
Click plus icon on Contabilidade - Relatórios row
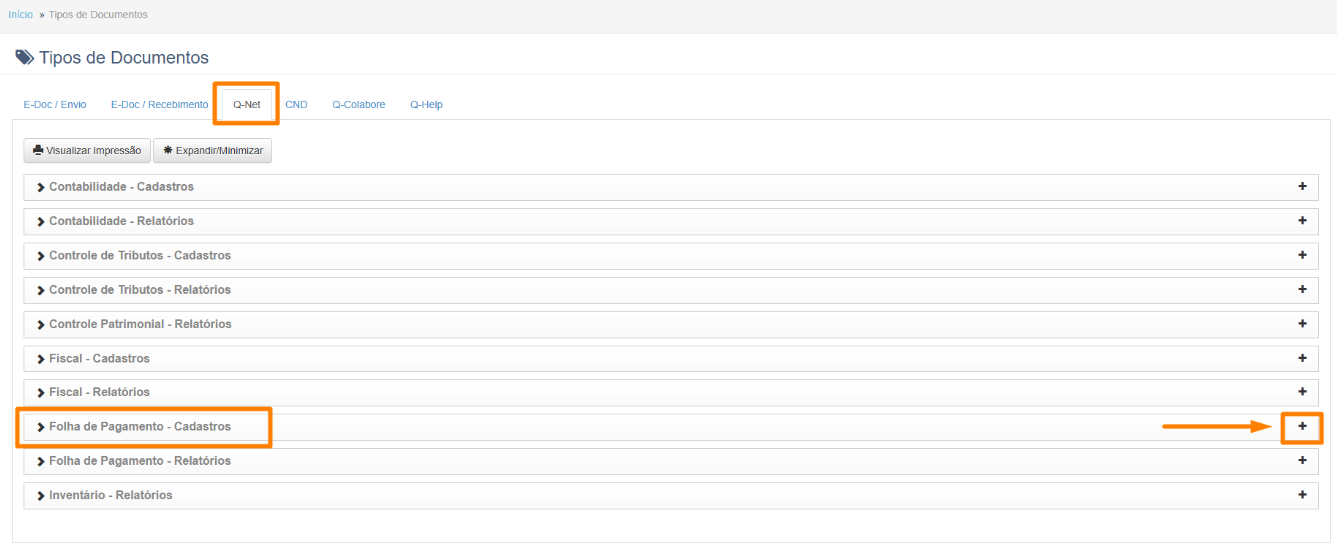coord(1302,221)
